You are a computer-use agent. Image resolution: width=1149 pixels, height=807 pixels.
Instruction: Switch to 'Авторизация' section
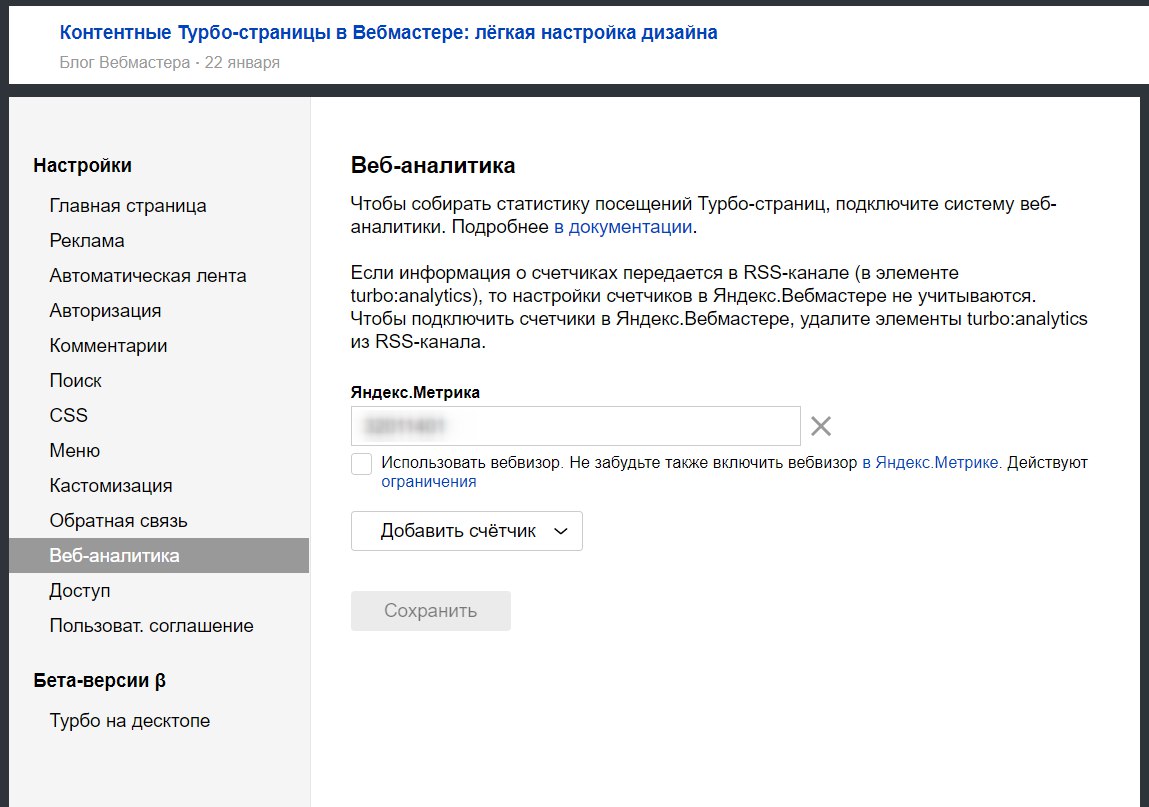click(105, 311)
